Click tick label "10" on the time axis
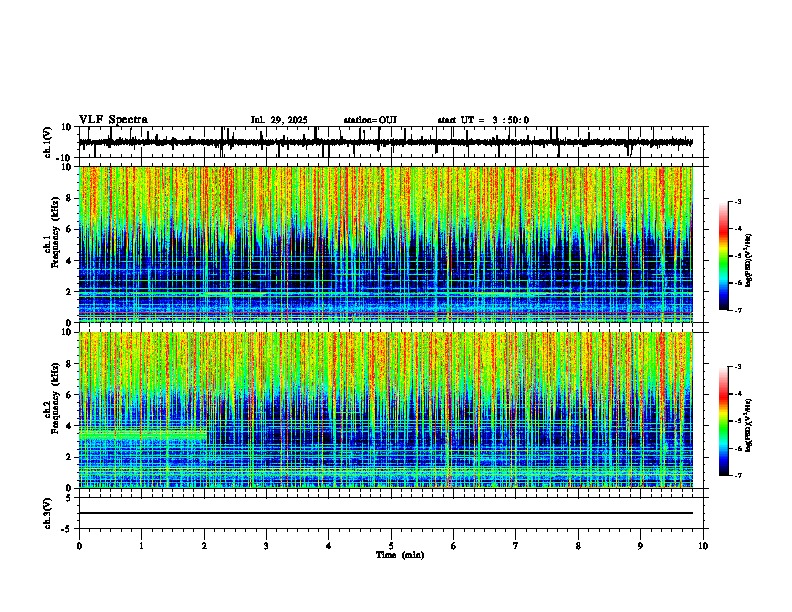Image resolution: width=792 pixels, height=612 pixels. (x=703, y=546)
